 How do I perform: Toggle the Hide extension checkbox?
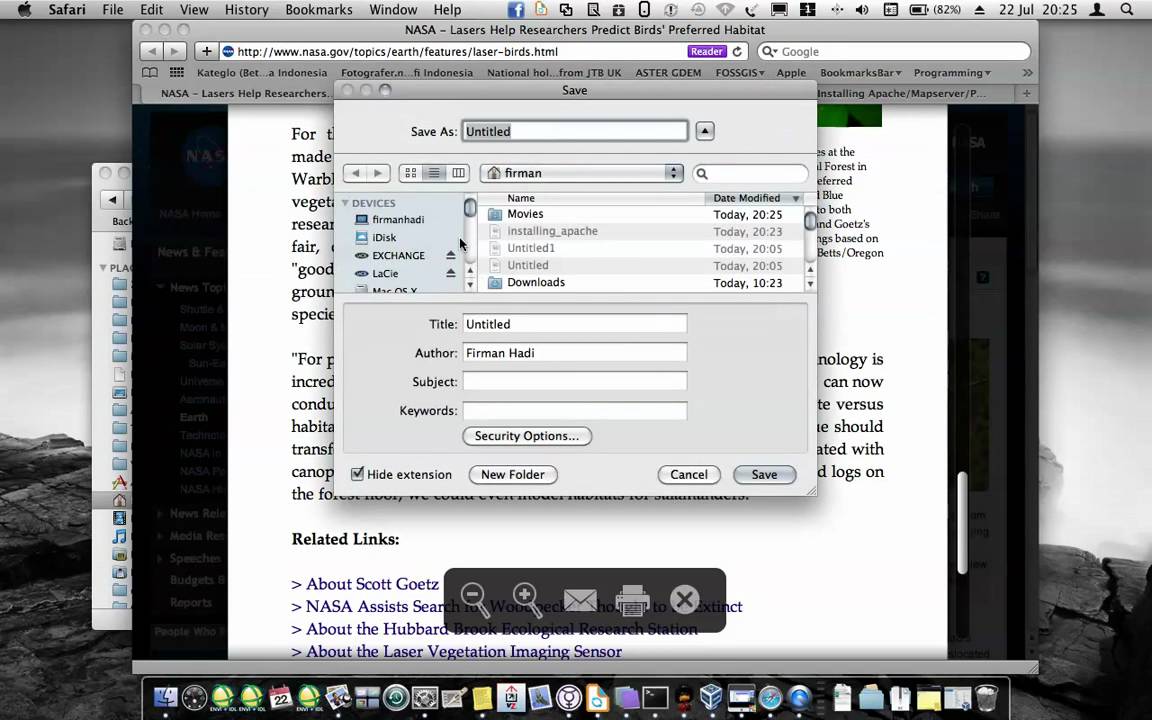coord(358,474)
